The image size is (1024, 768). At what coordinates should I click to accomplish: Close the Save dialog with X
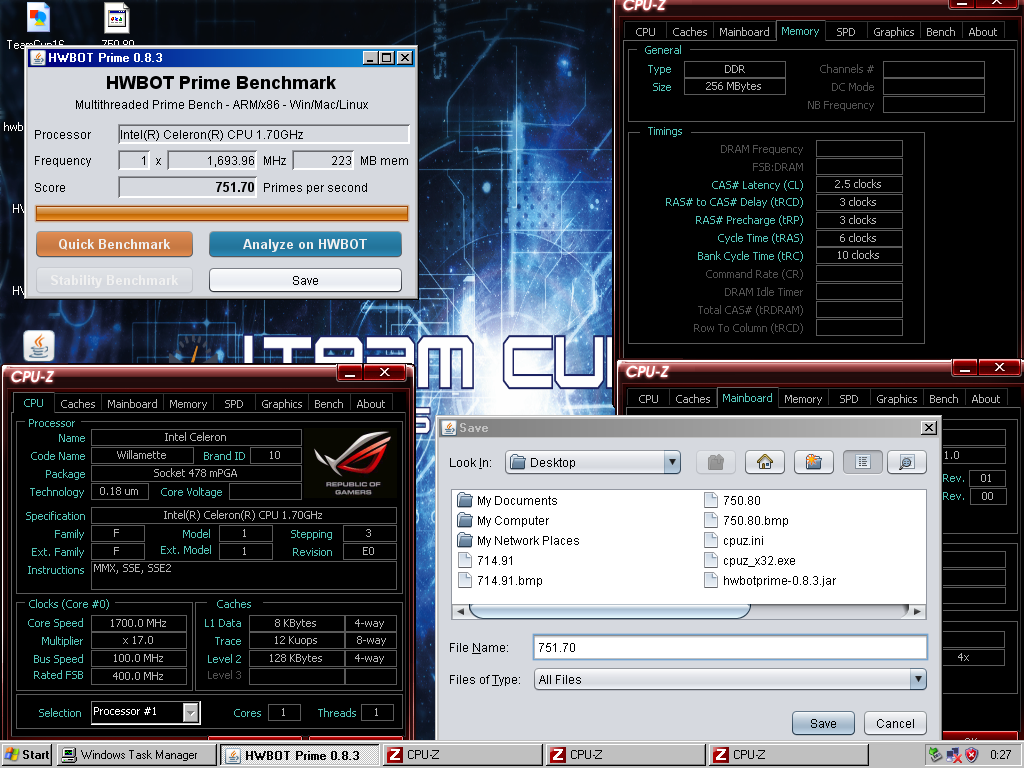tap(929, 428)
